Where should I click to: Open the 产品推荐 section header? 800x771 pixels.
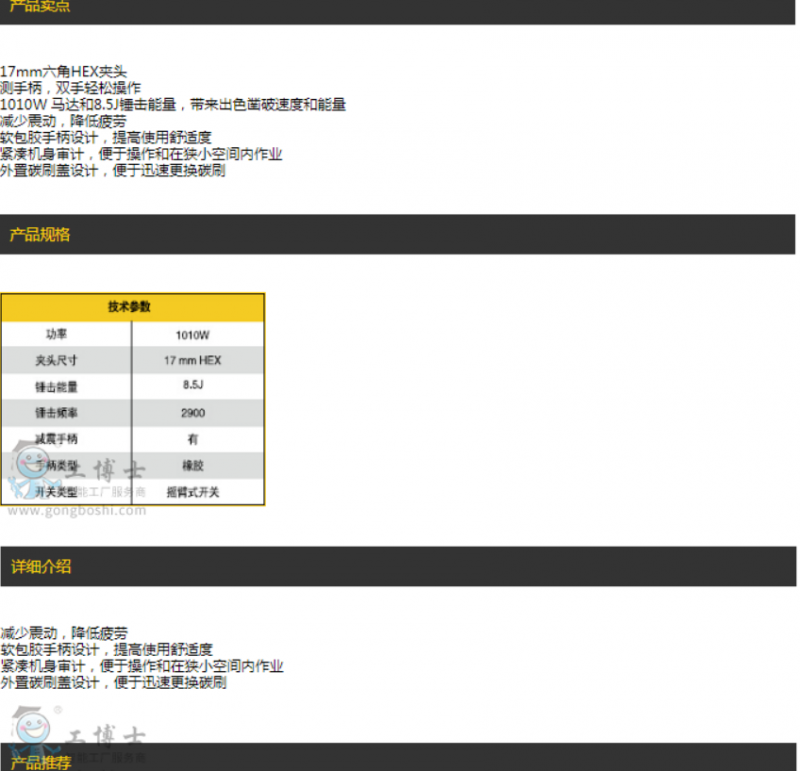(x=40, y=762)
